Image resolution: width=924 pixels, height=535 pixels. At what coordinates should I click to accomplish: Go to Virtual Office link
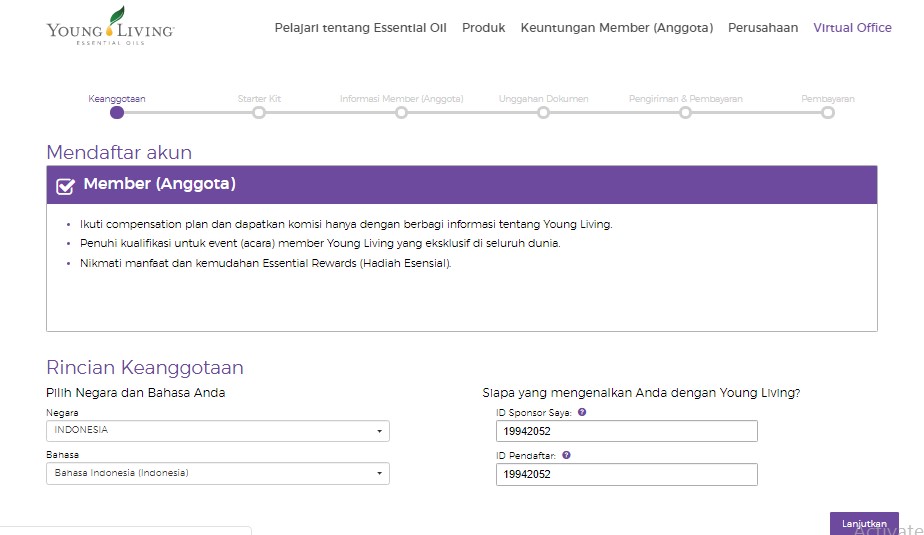tap(853, 28)
